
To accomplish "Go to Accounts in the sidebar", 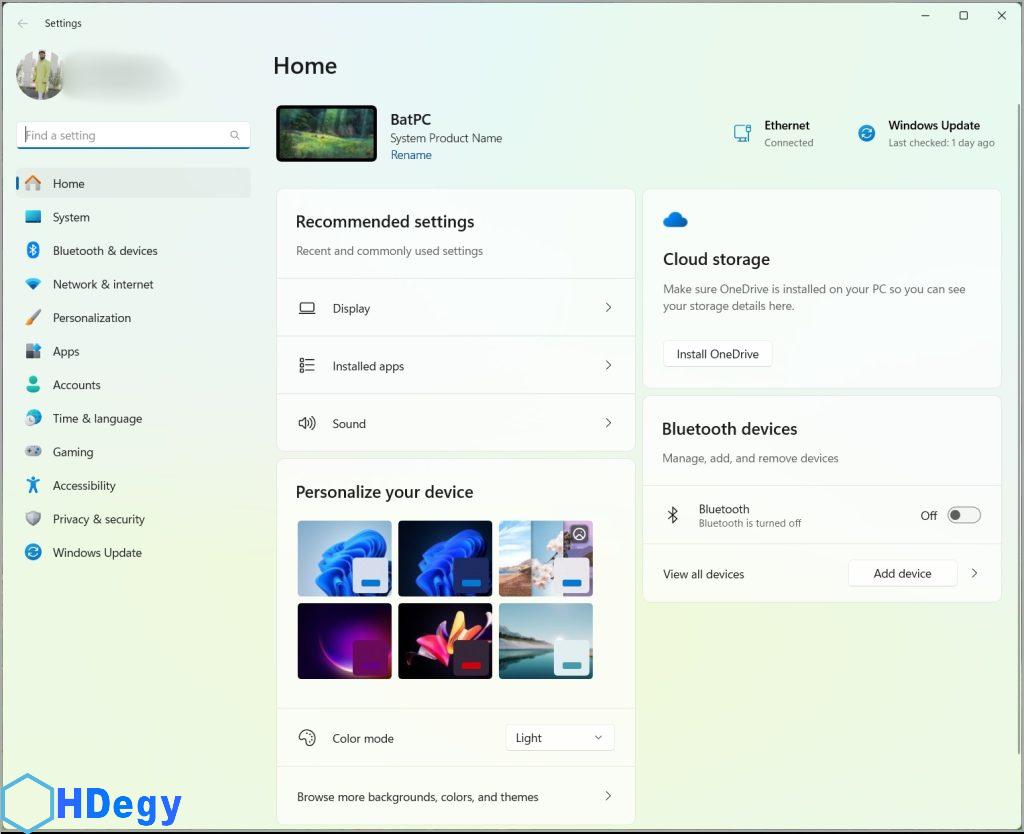I will 76,385.
